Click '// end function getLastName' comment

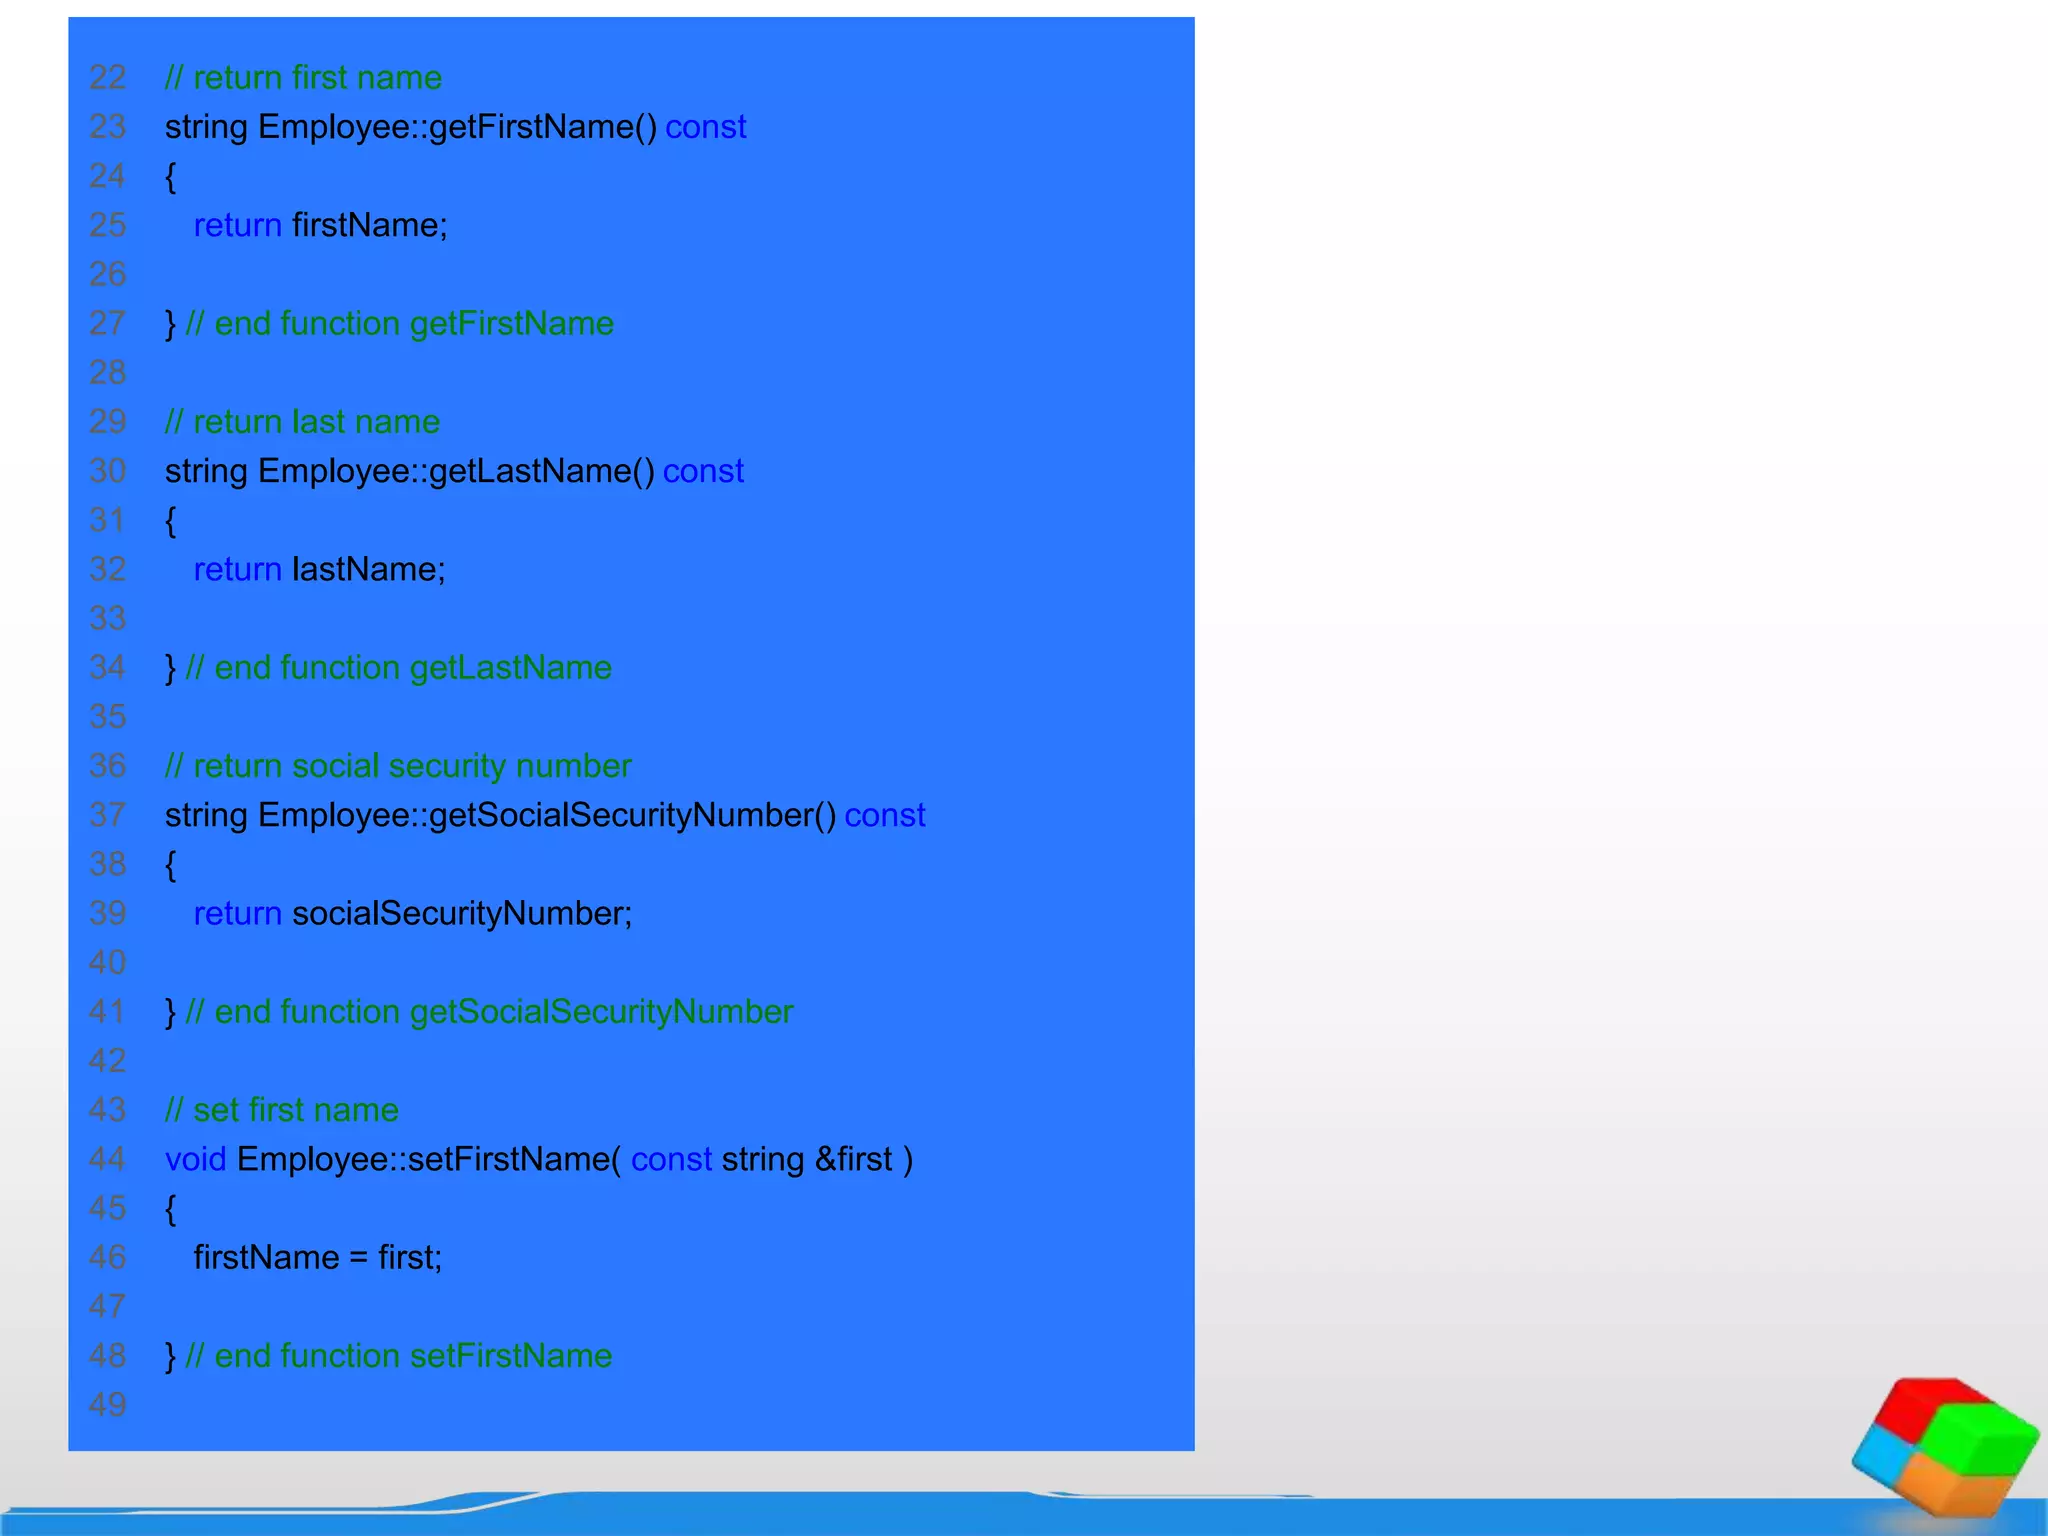[x=398, y=668]
